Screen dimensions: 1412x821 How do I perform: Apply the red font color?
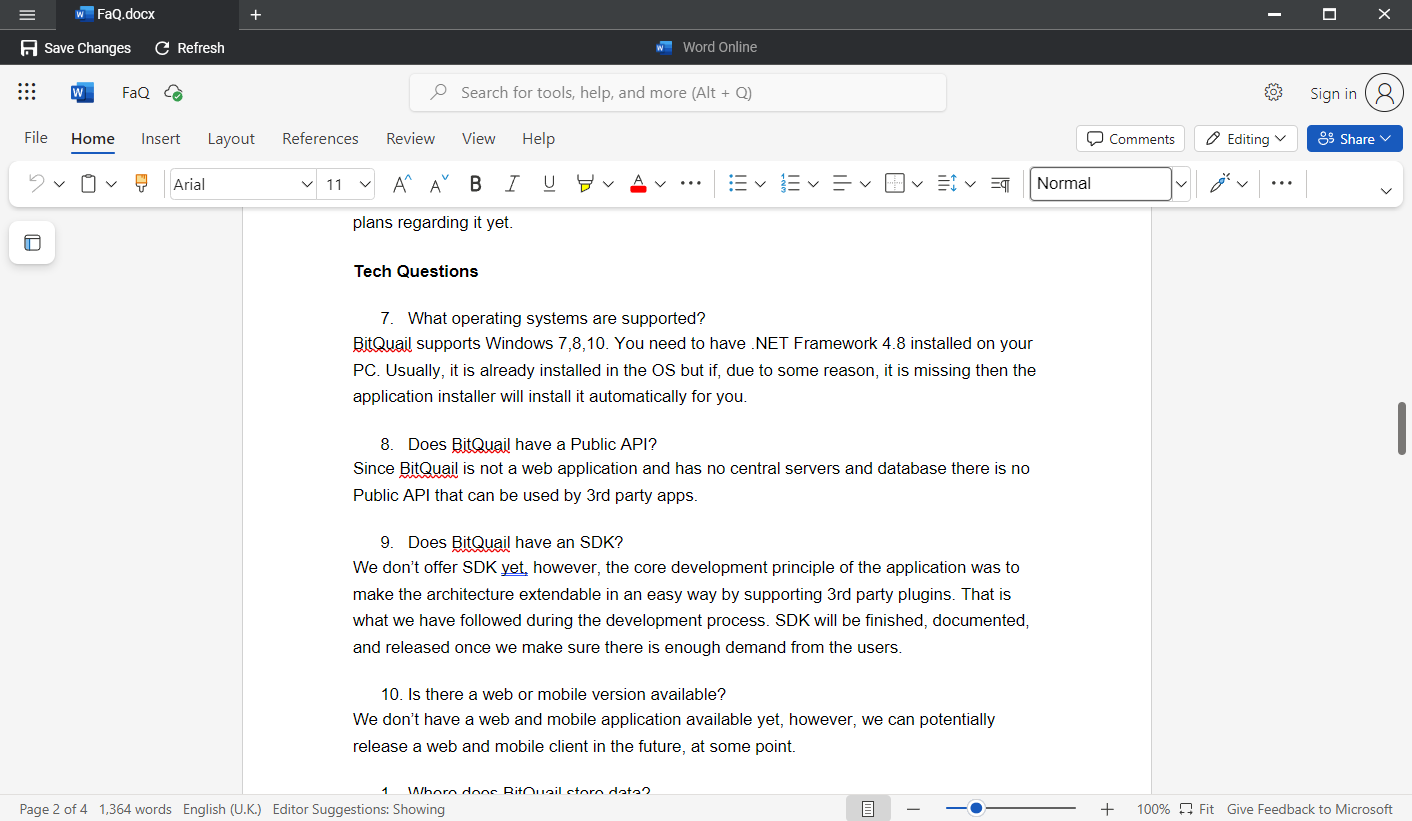[638, 183]
